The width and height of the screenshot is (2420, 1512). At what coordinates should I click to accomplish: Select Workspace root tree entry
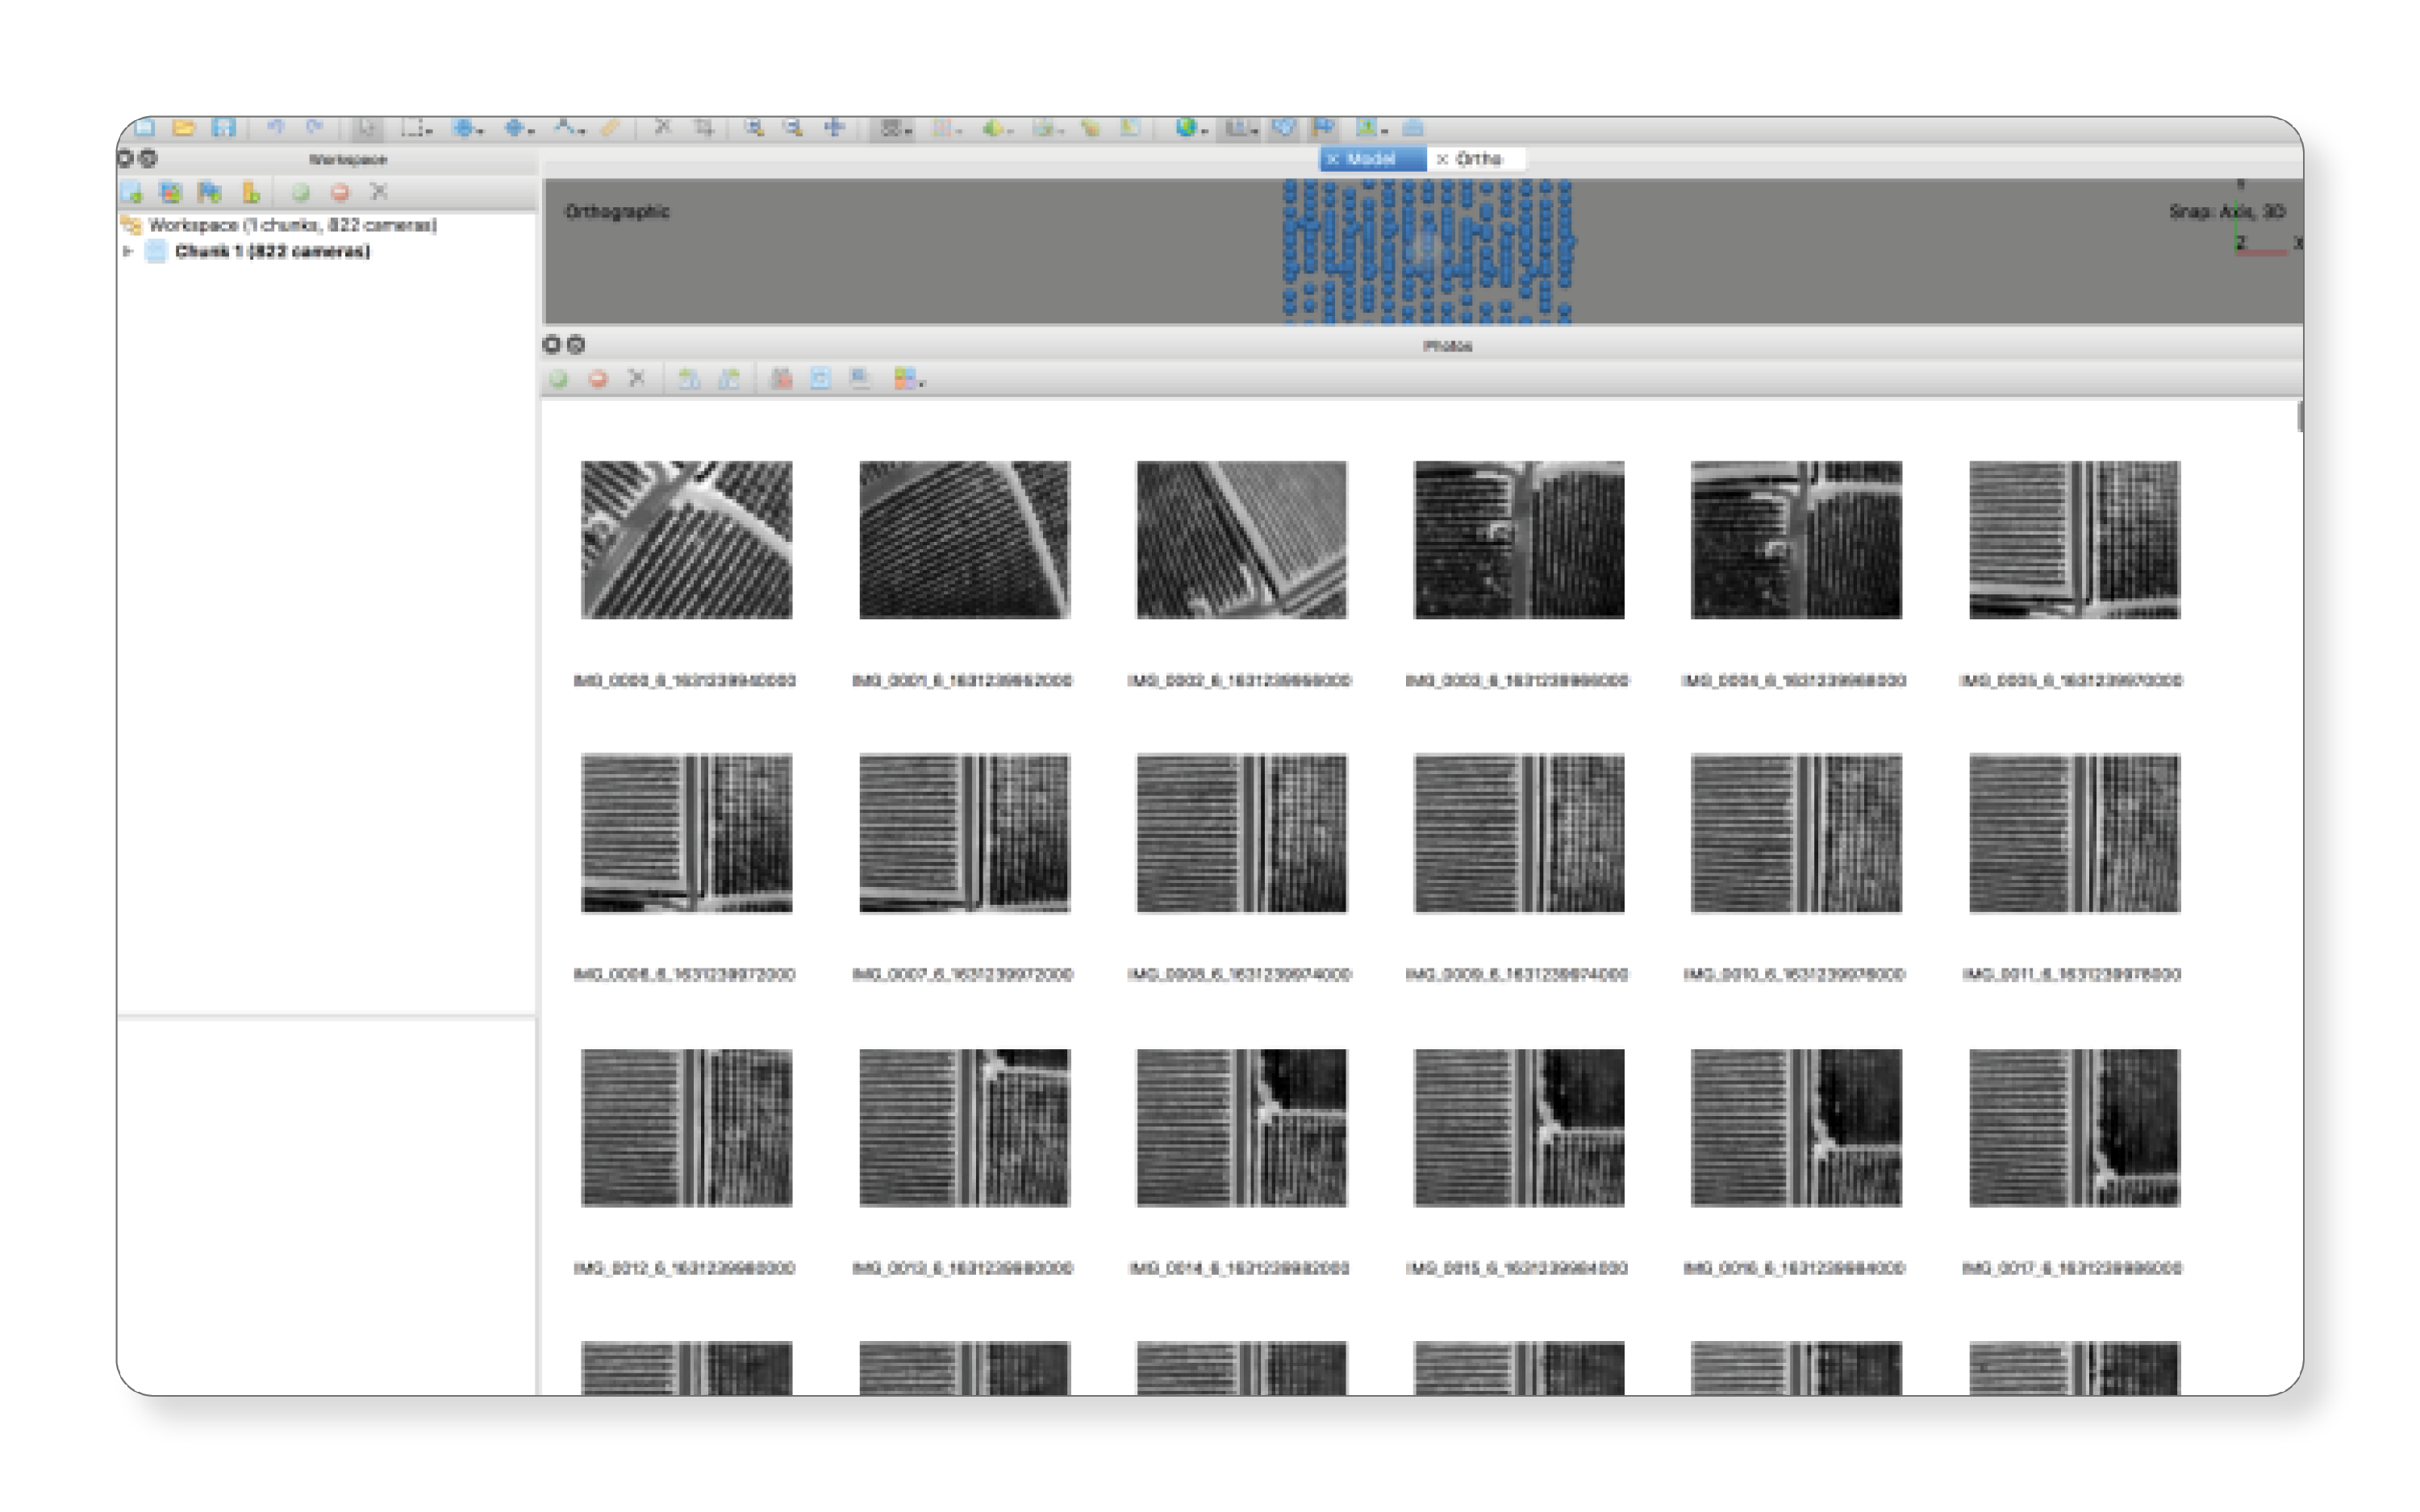[x=291, y=225]
